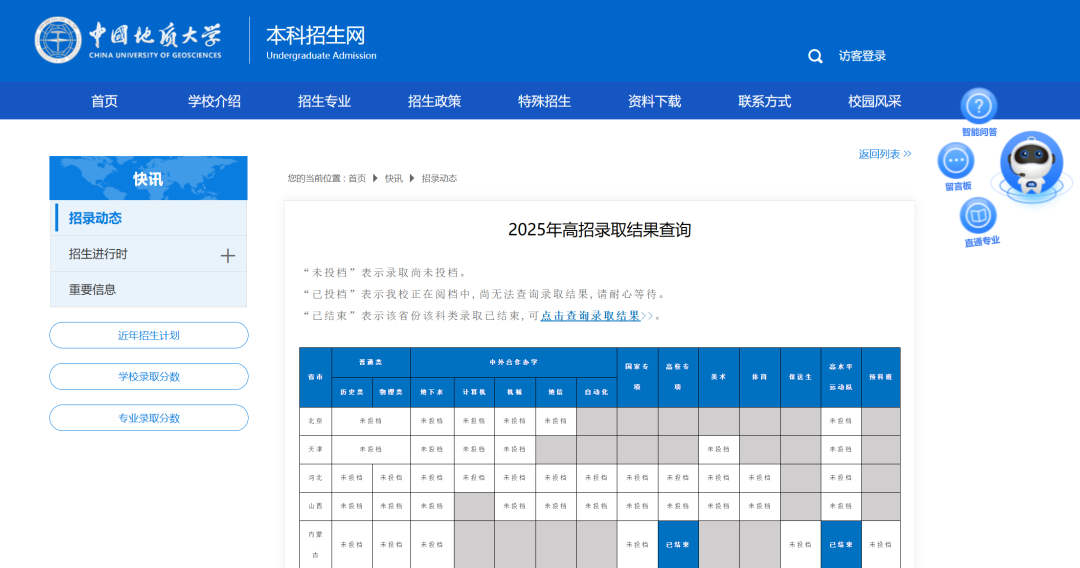This screenshot has height=568, width=1080.
Task: Select 招录动态 sidebar item
Action: pos(148,218)
